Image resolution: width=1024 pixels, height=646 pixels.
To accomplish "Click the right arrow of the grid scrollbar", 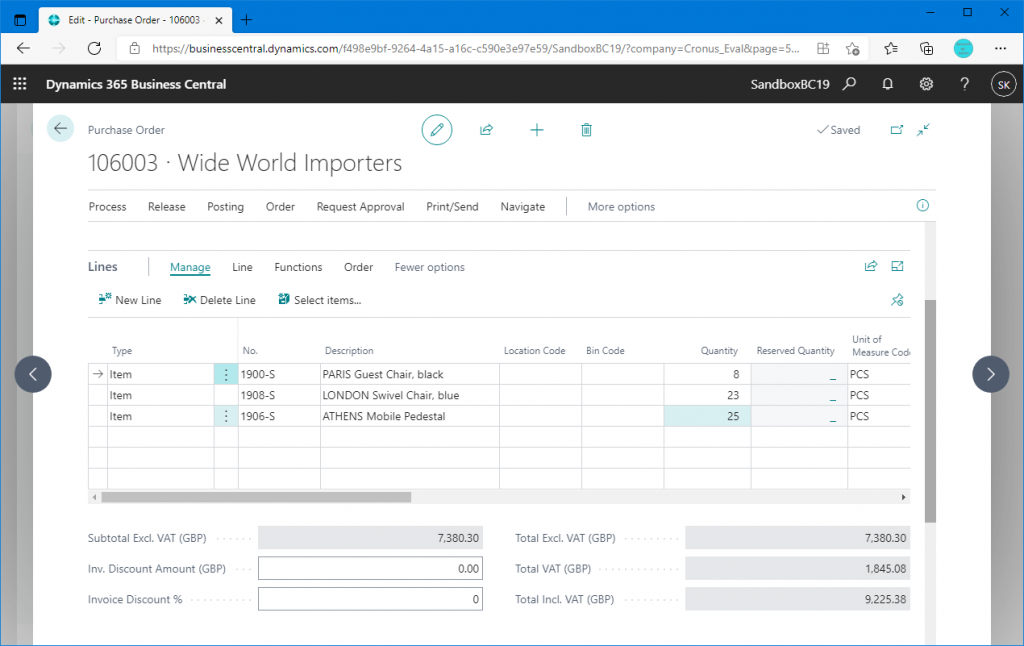I will [903, 497].
